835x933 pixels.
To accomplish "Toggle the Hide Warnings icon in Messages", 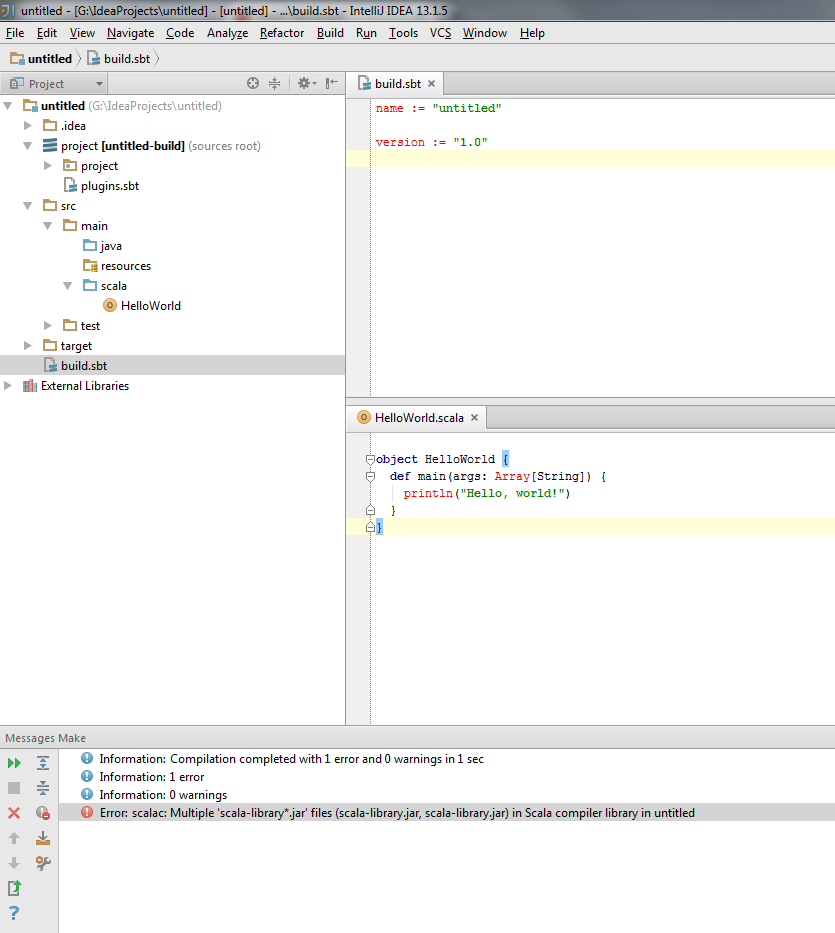I will click(x=43, y=813).
